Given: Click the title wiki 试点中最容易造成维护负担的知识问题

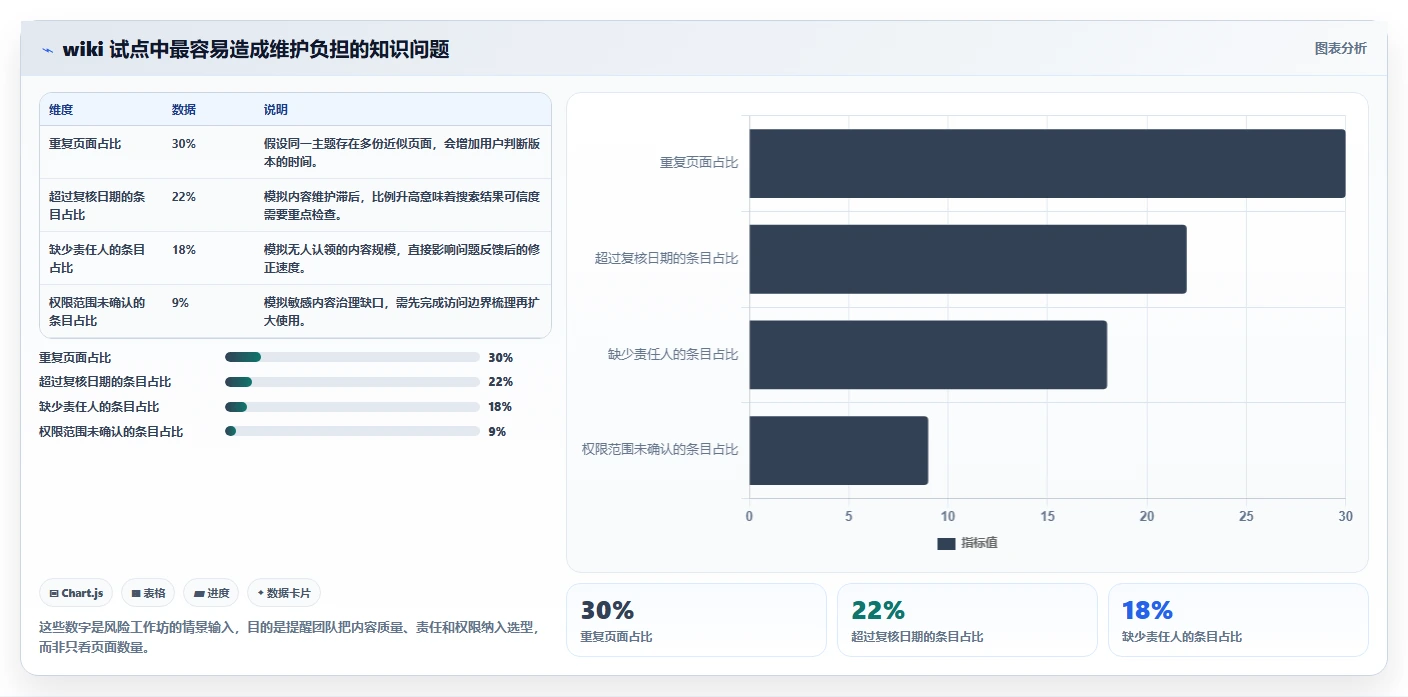Looking at the screenshot, I should pos(255,50).
